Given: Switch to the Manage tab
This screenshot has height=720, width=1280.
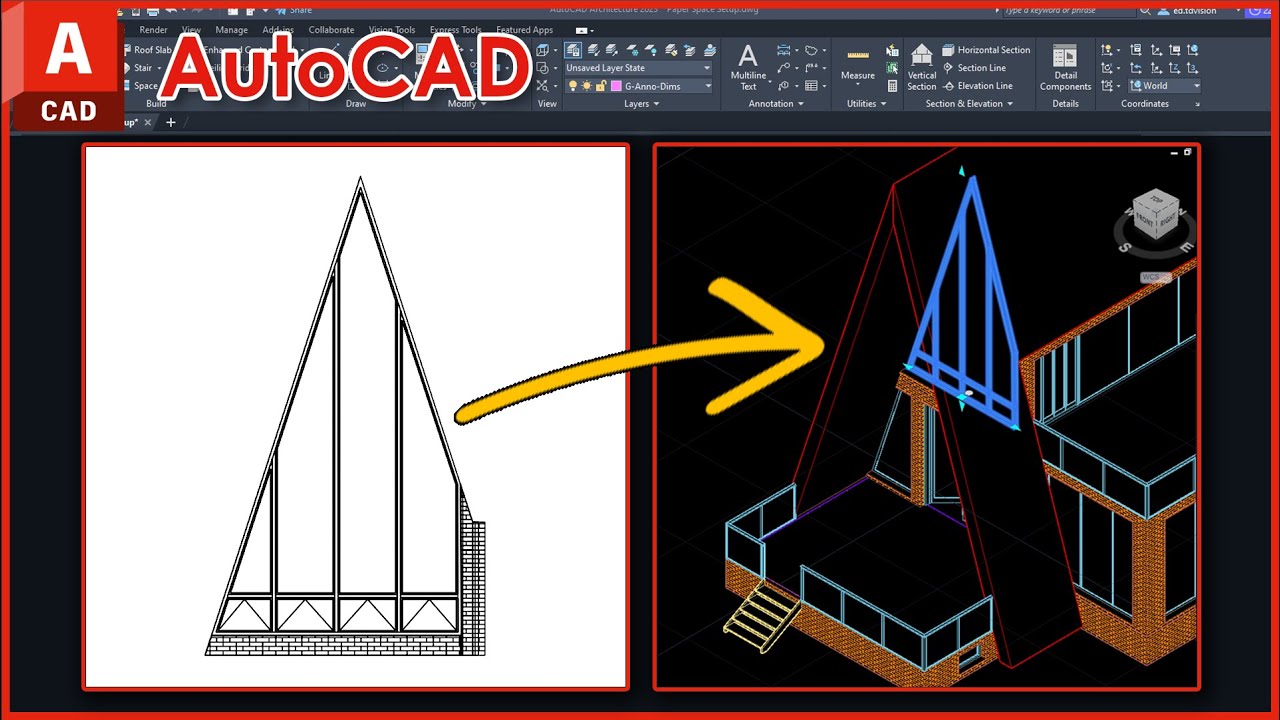Looking at the screenshot, I should pyautogui.click(x=231, y=30).
